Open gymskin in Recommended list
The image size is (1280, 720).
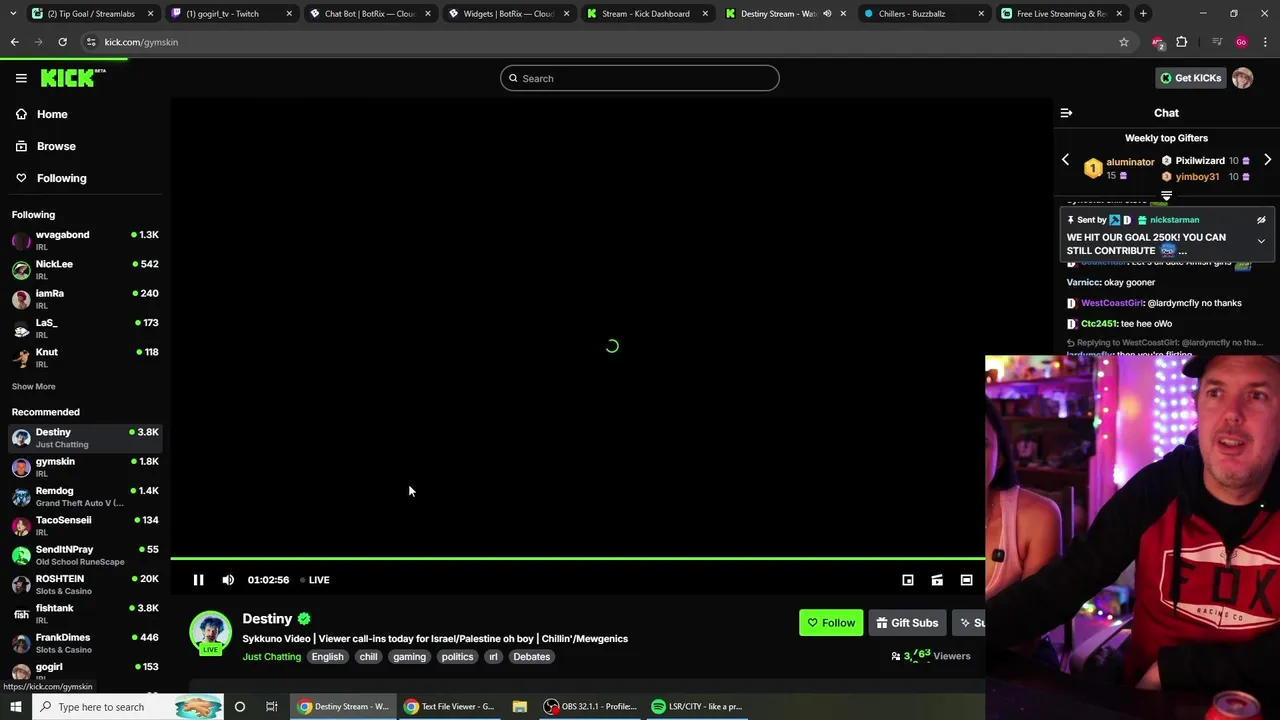point(85,467)
